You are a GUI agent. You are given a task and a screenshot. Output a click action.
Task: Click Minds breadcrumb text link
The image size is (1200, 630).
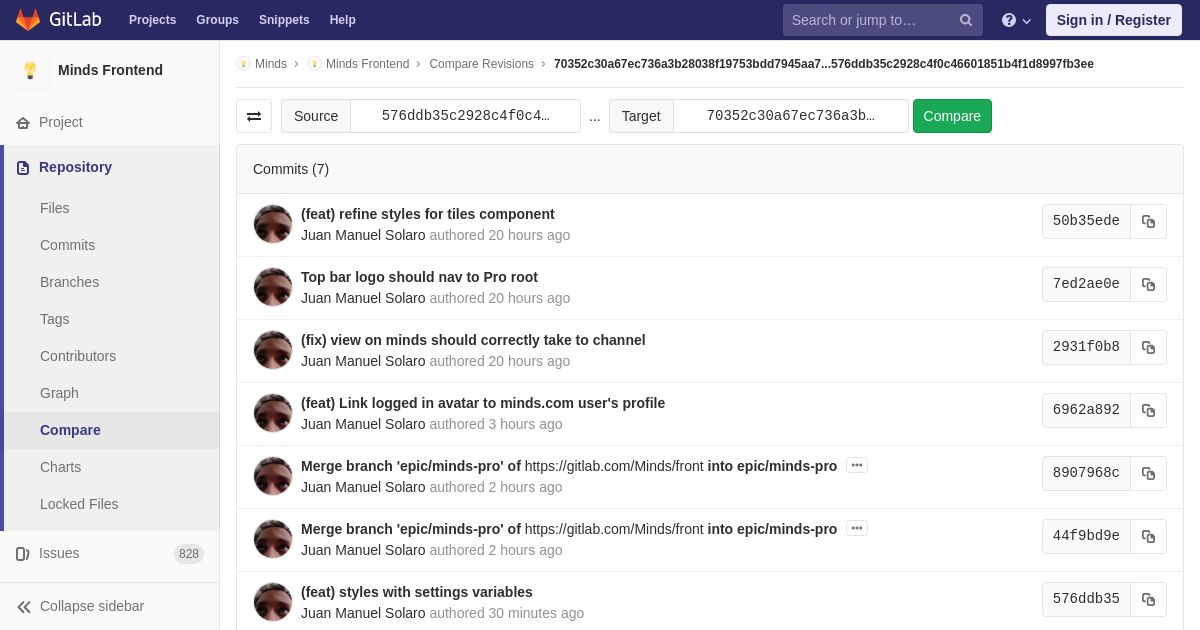tap(271, 64)
